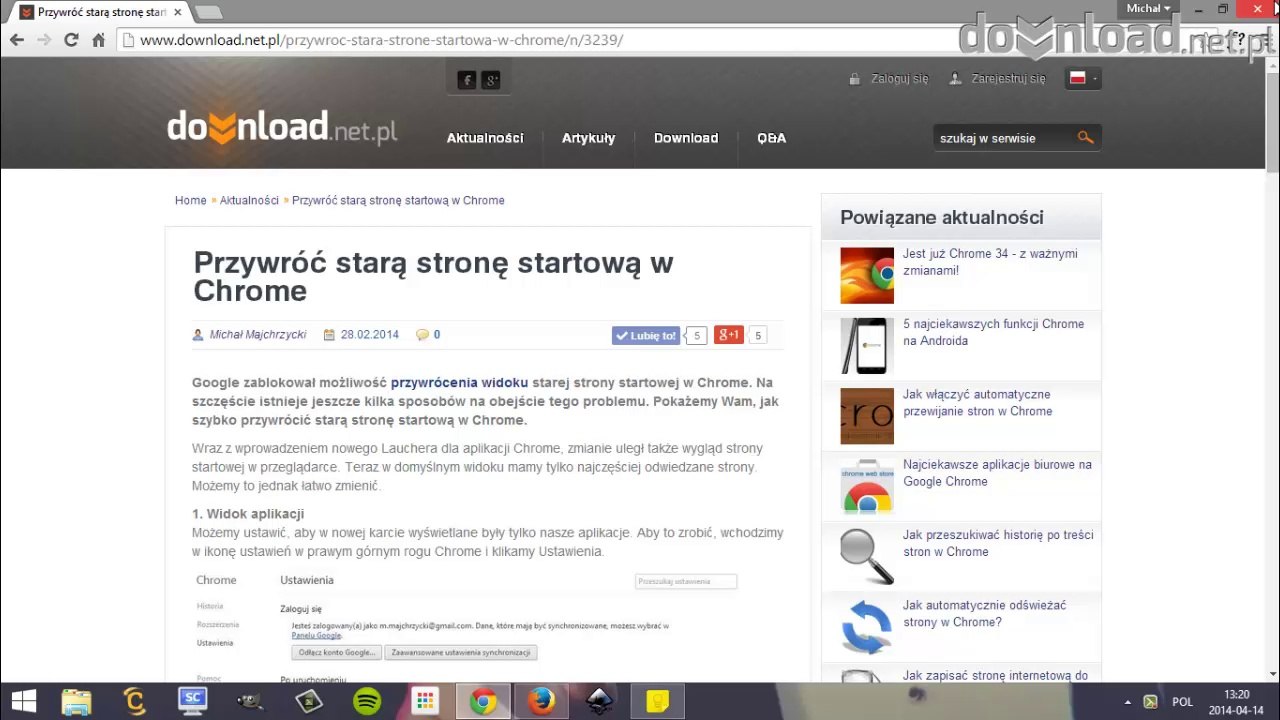
Task: Click the Home breadcrumb link
Action: [190, 200]
